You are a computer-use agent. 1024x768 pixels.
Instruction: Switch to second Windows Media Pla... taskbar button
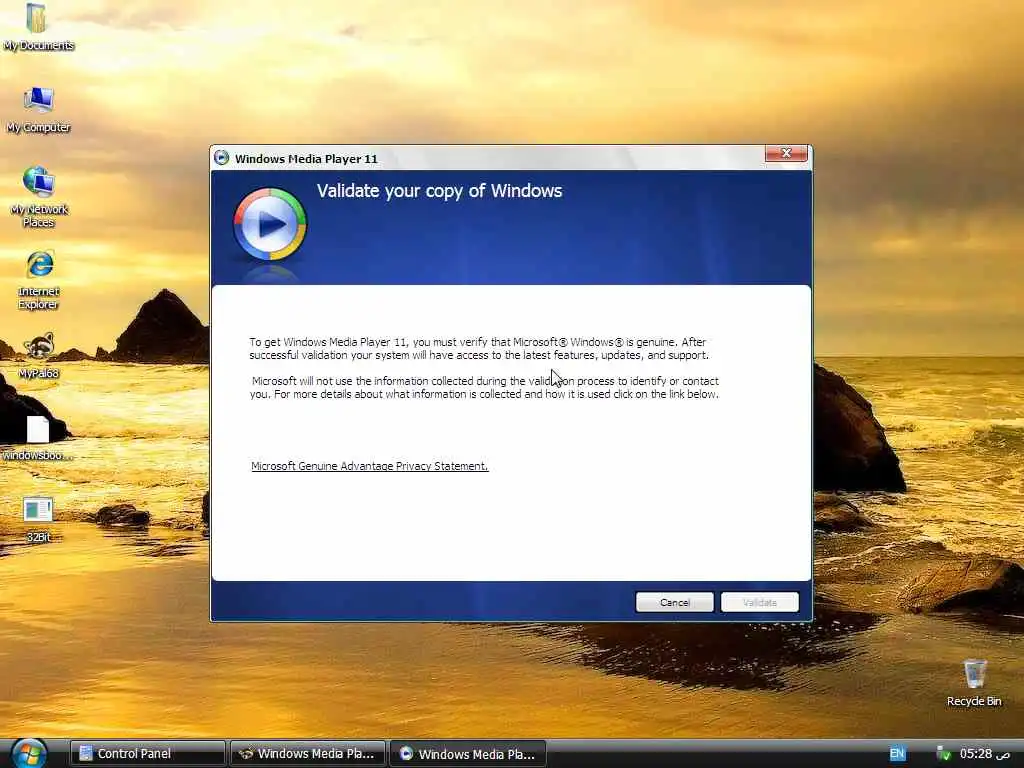[x=468, y=754]
